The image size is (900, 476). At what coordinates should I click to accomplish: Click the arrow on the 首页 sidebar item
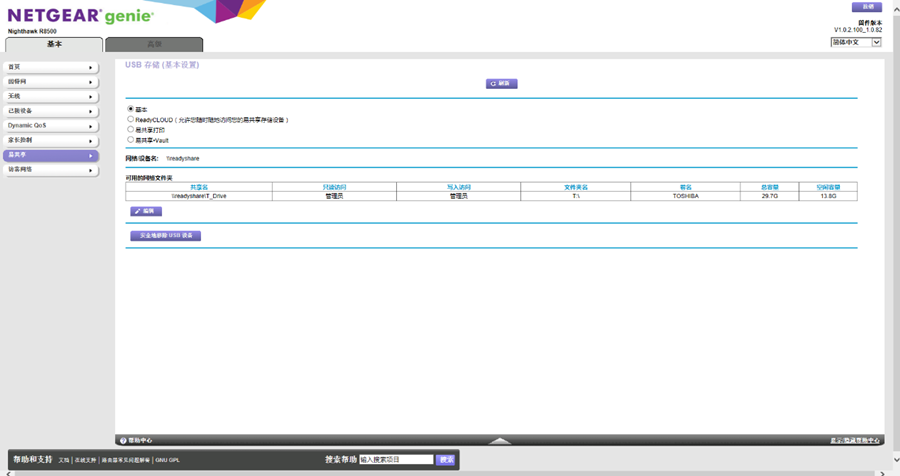click(91, 67)
